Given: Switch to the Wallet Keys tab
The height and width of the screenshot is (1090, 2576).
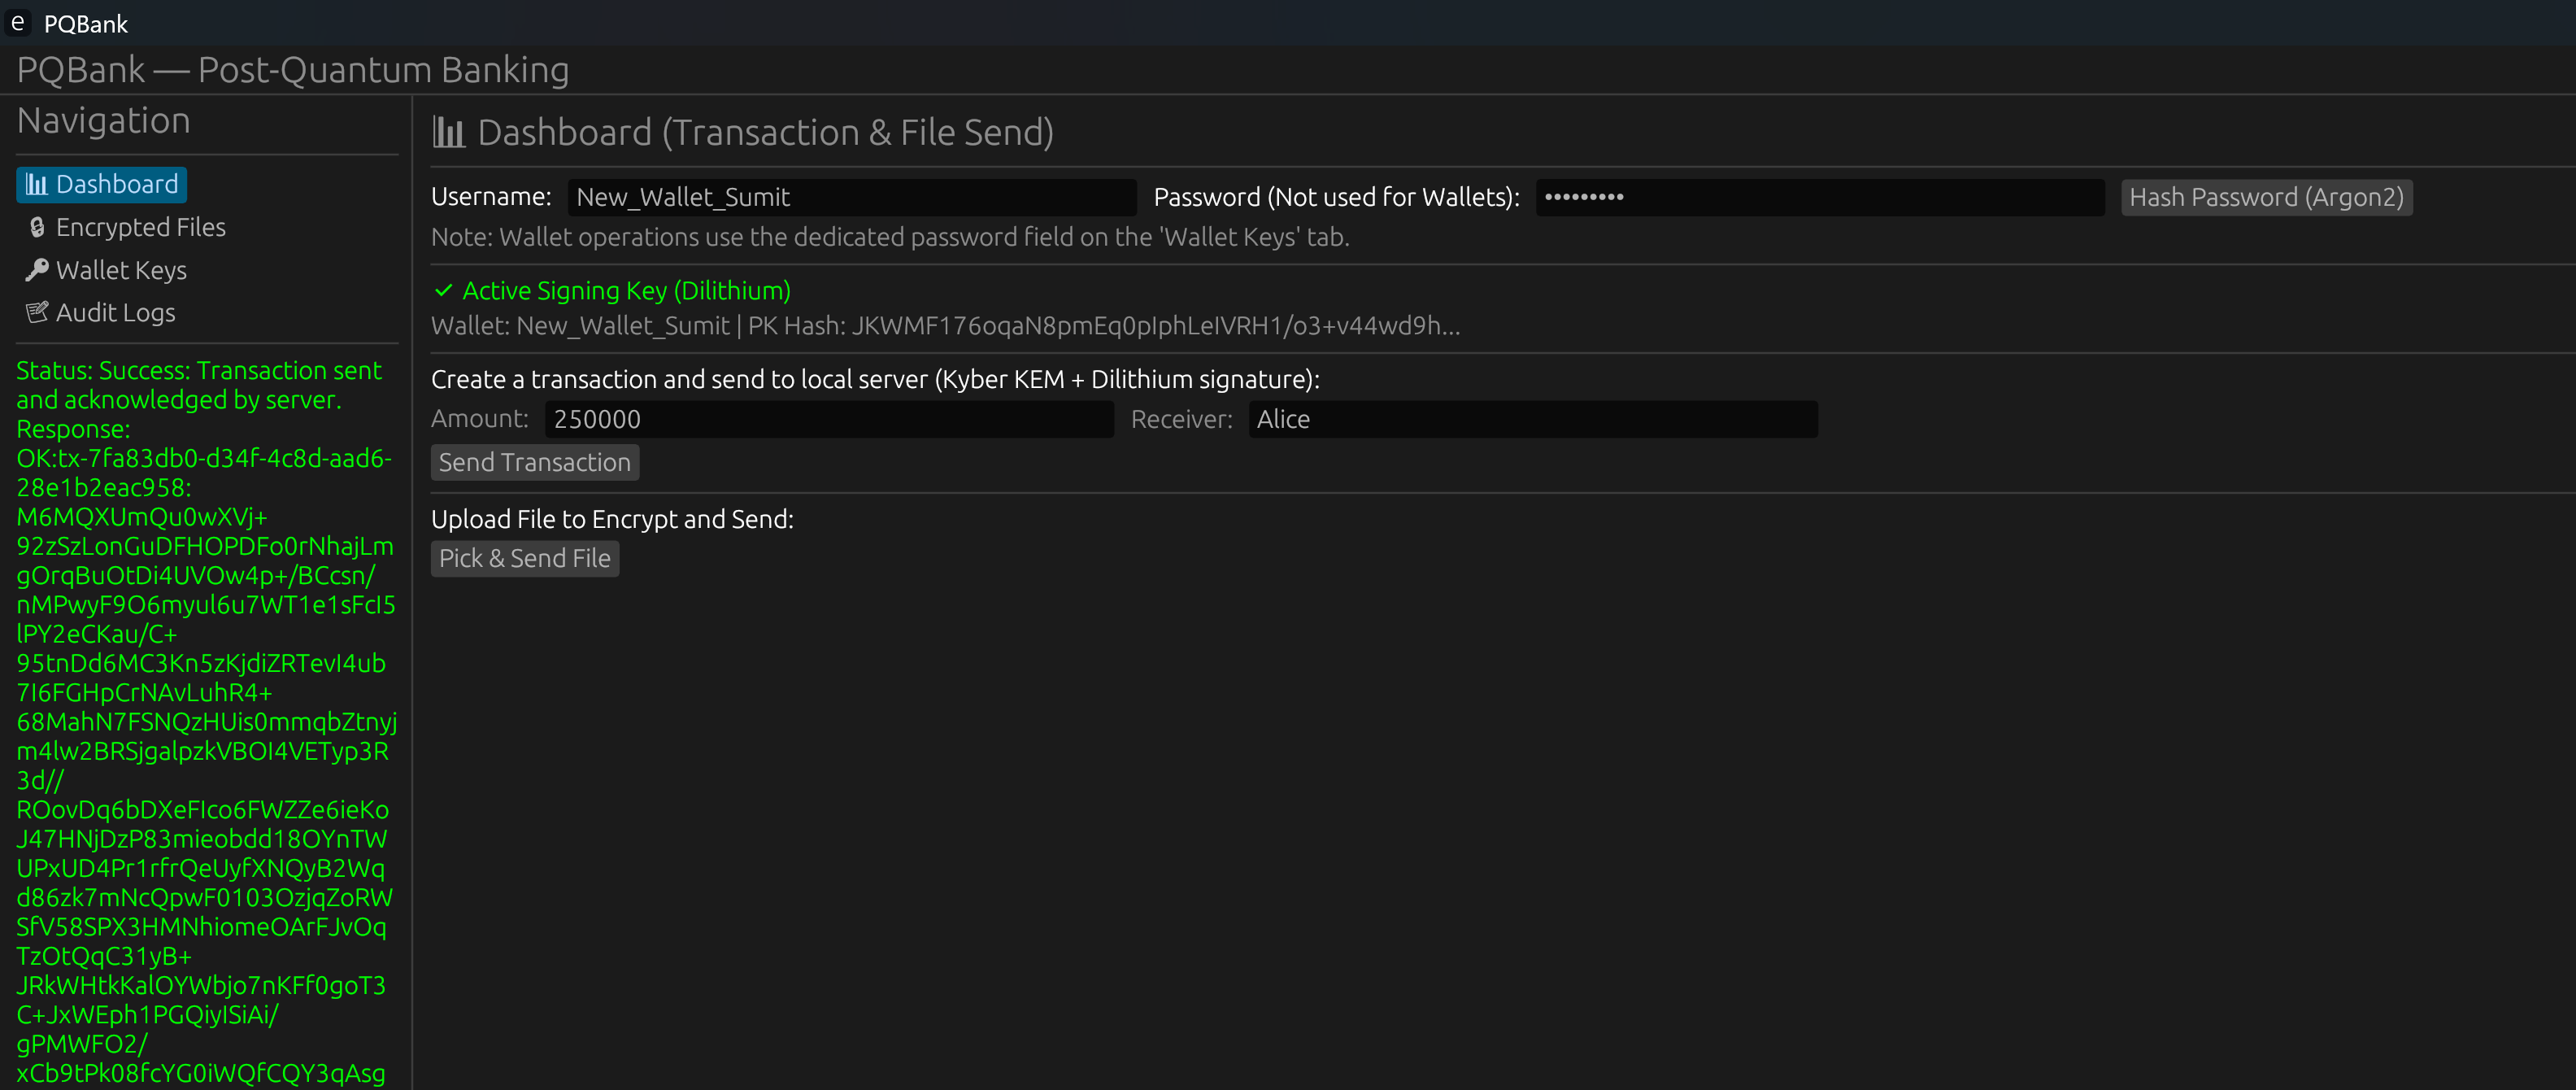Looking at the screenshot, I should pos(121,271).
